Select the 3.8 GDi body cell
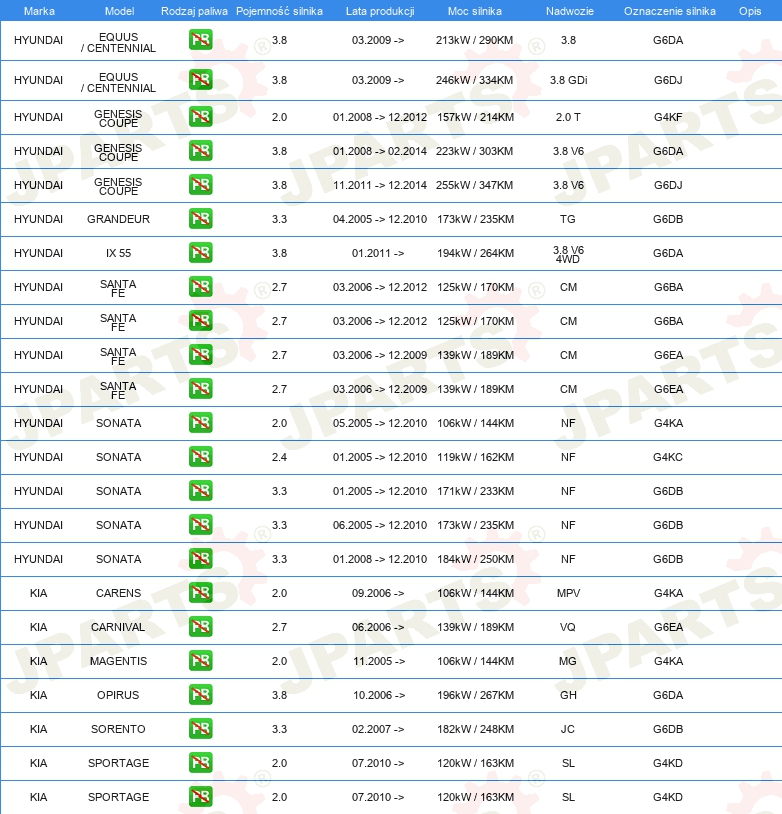The width and height of the screenshot is (782, 814). pyautogui.click(x=569, y=80)
